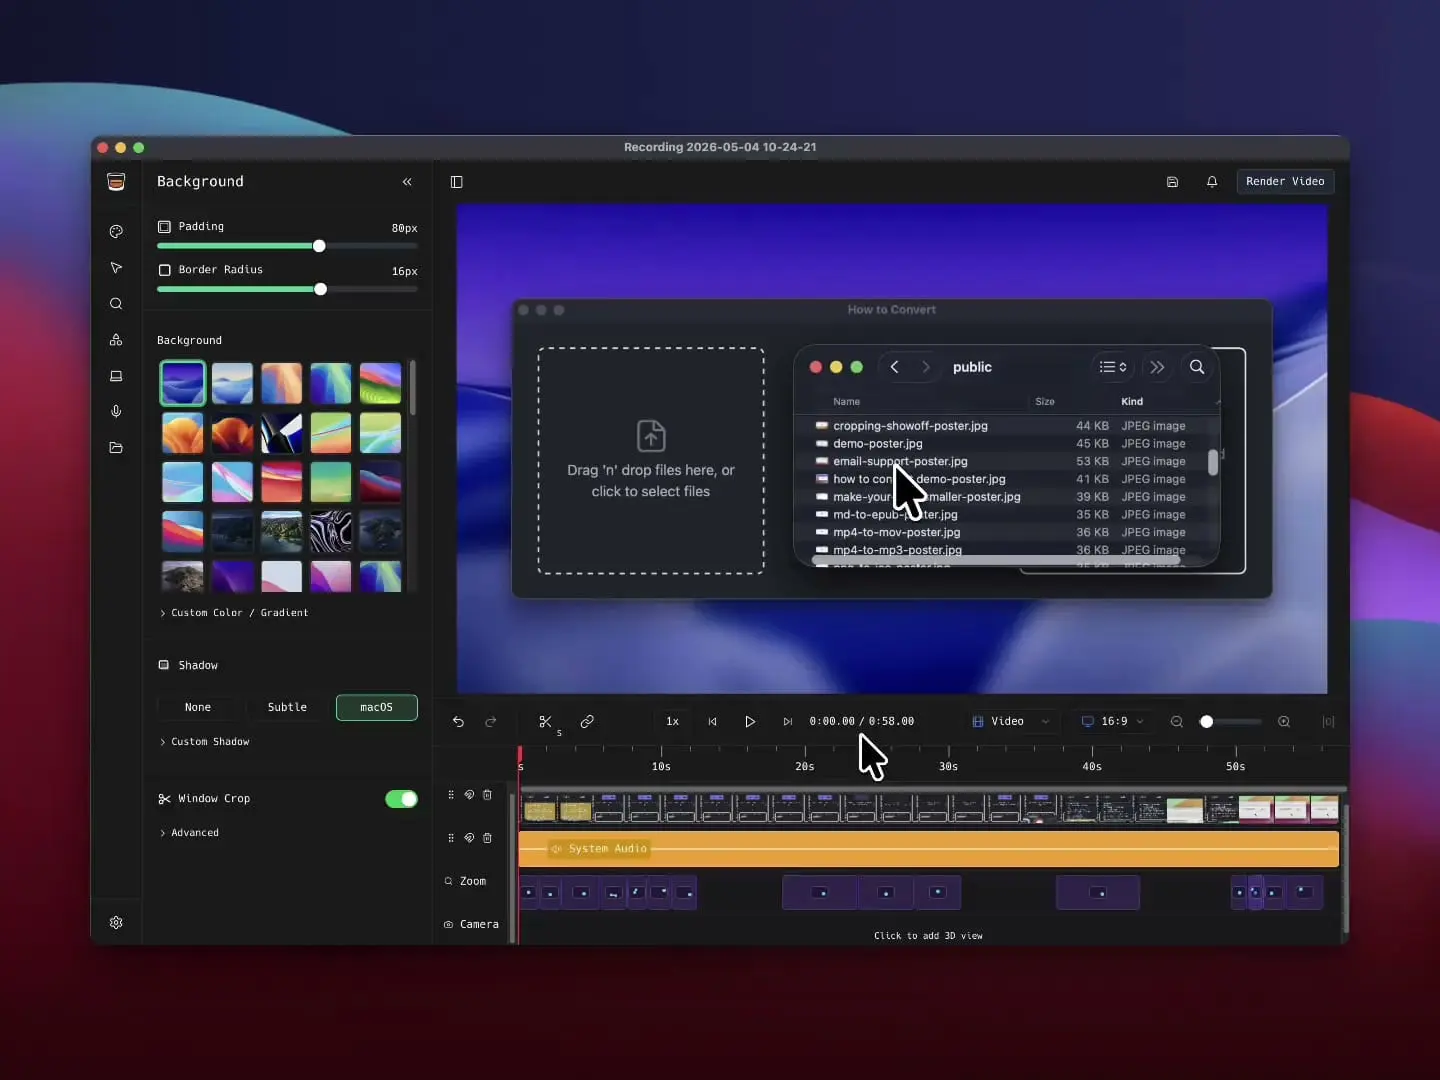Delete the video track with trash icon

487,795
